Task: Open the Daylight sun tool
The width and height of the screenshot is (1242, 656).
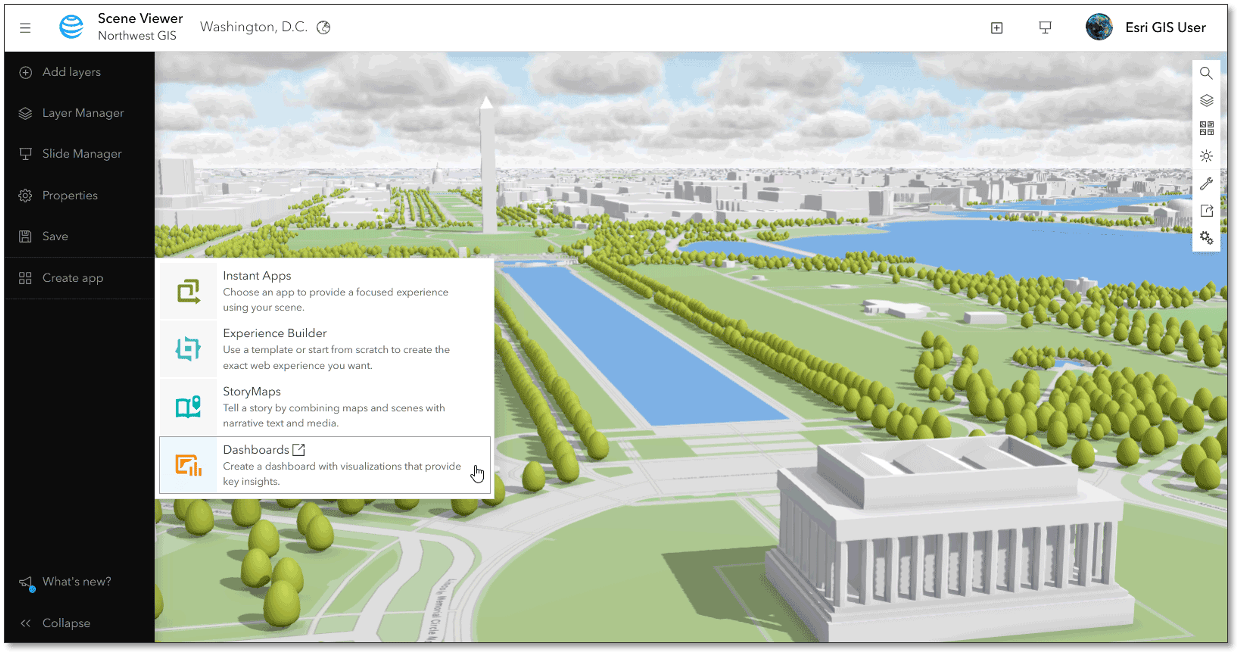Action: coord(1207,156)
